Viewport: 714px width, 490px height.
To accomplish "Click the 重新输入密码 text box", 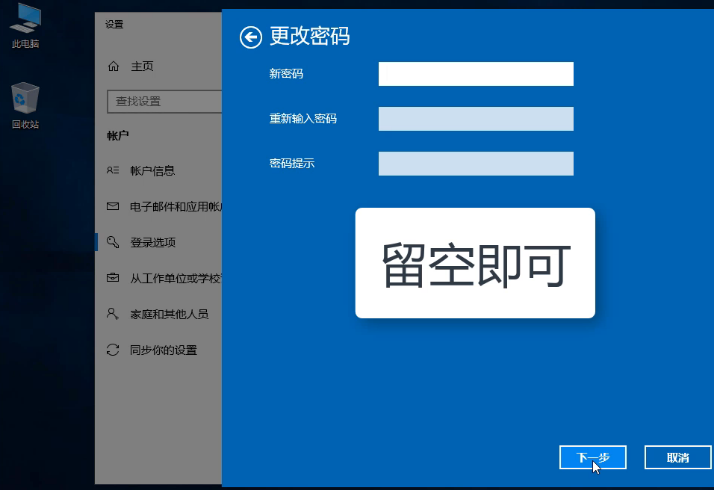I will click(x=475, y=119).
